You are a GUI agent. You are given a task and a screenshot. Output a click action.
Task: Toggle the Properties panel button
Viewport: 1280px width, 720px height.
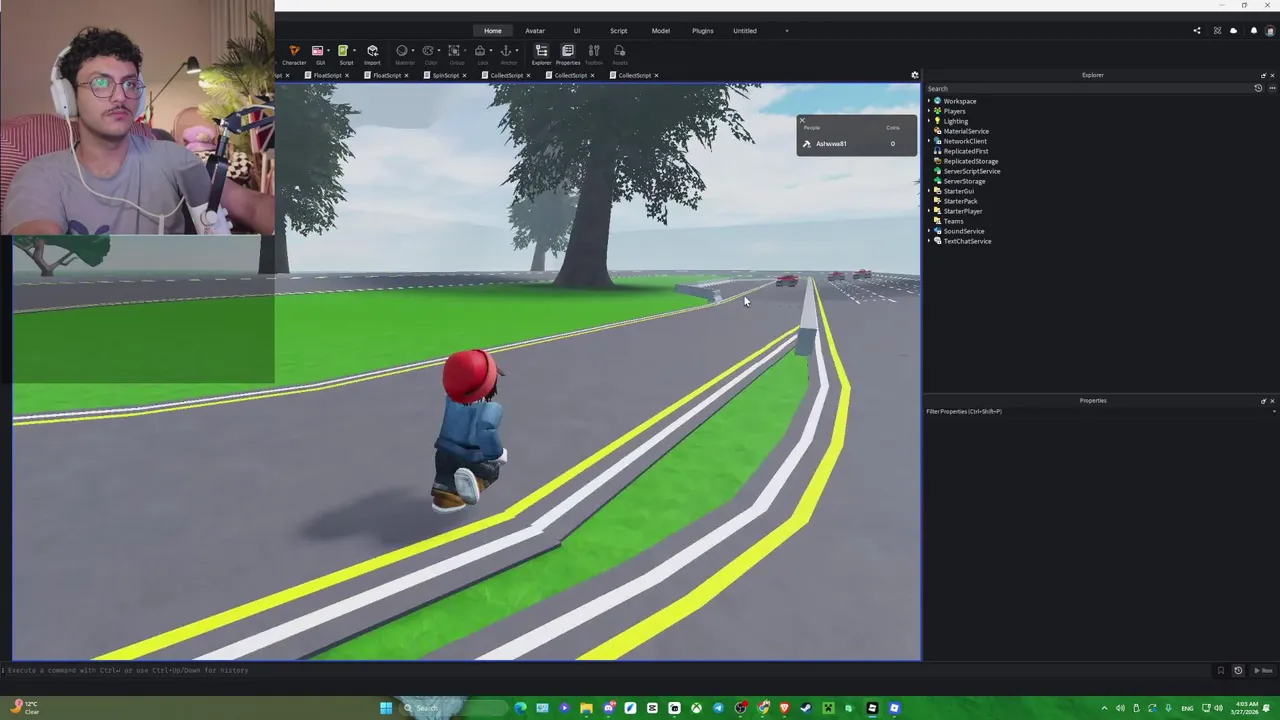[x=567, y=54]
